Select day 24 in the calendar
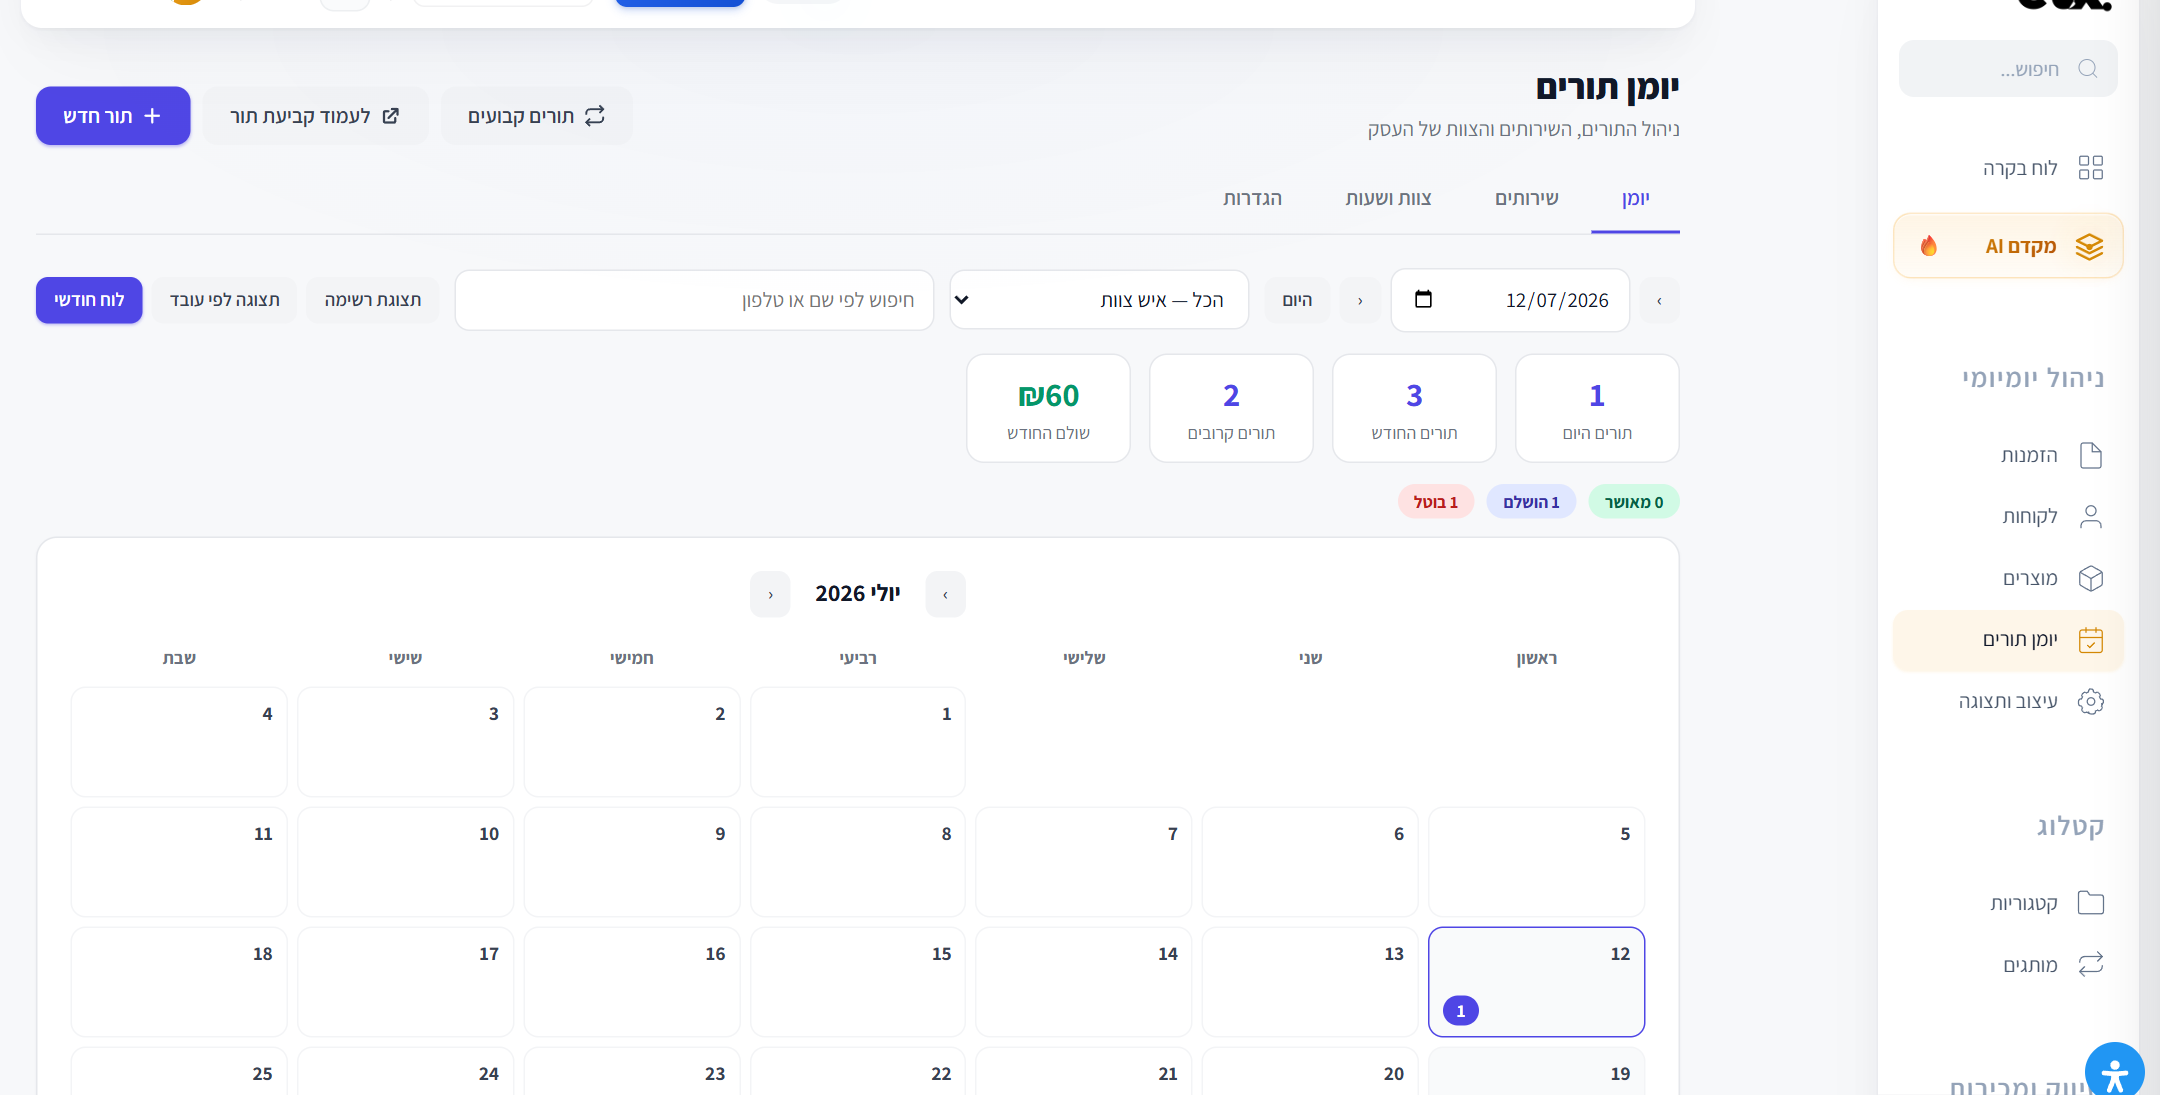Image resolution: width=2160 pixels, height=1095 pixels. 405,1071
